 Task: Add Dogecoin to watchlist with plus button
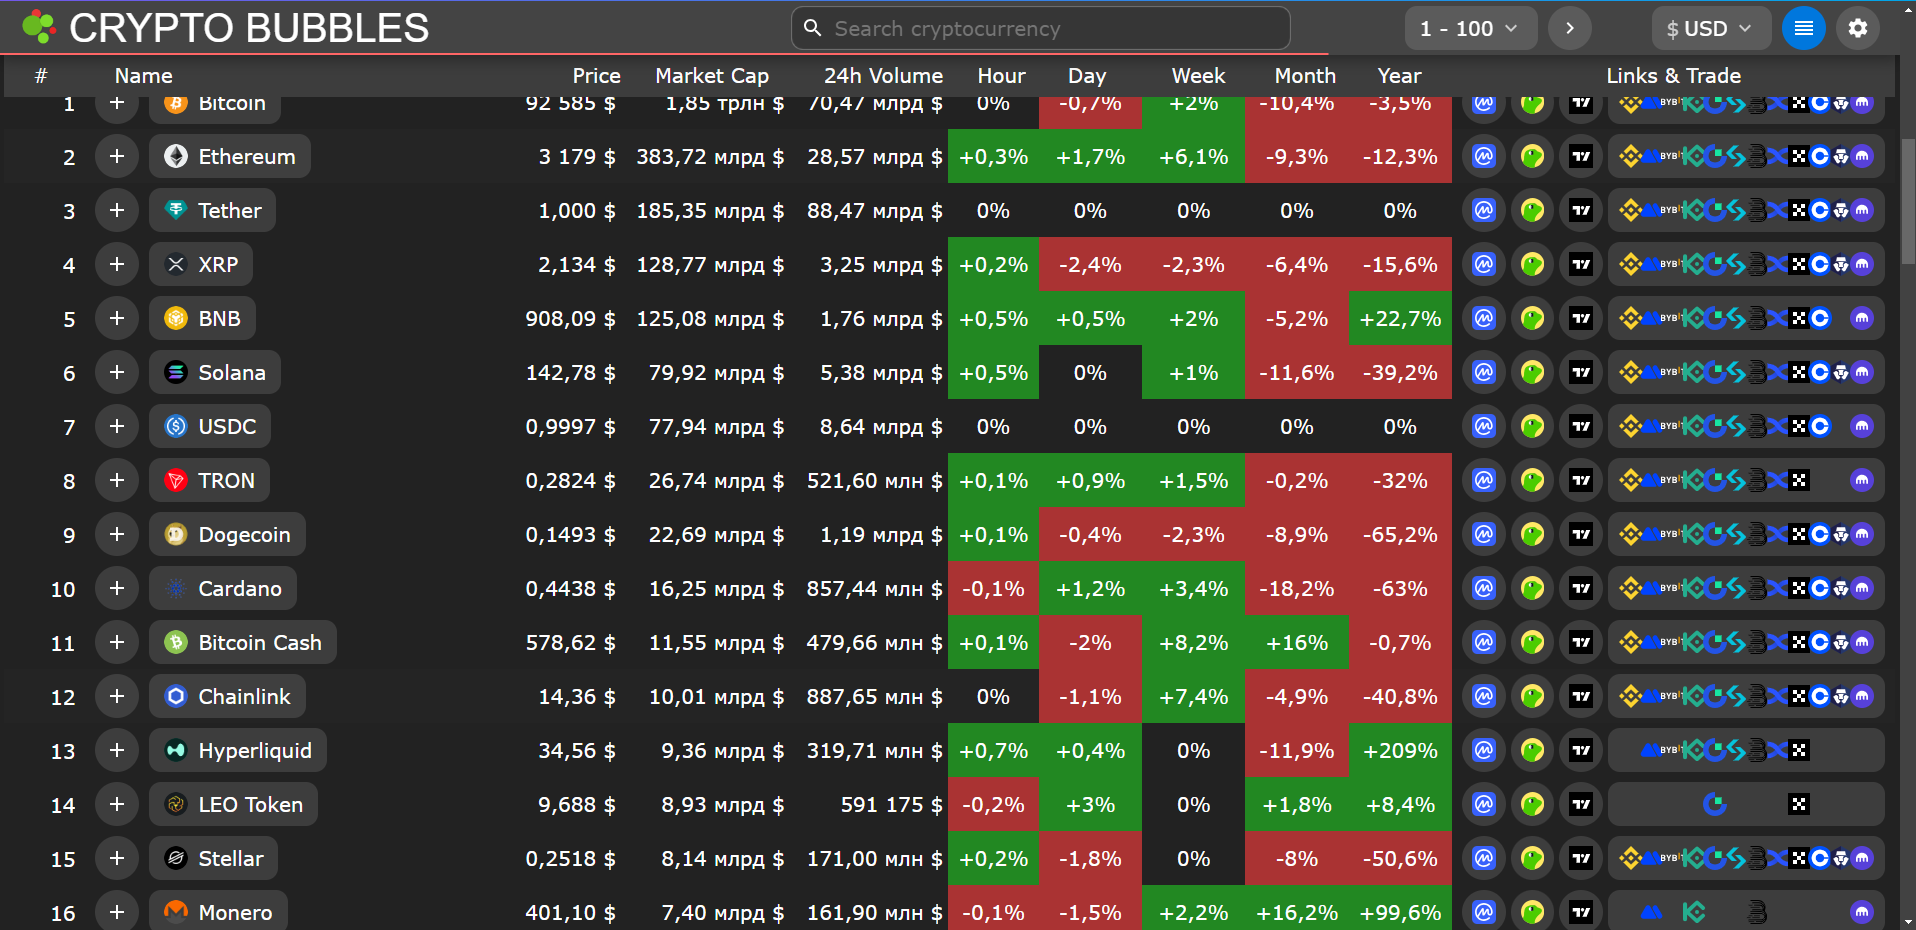pos(117,535)
